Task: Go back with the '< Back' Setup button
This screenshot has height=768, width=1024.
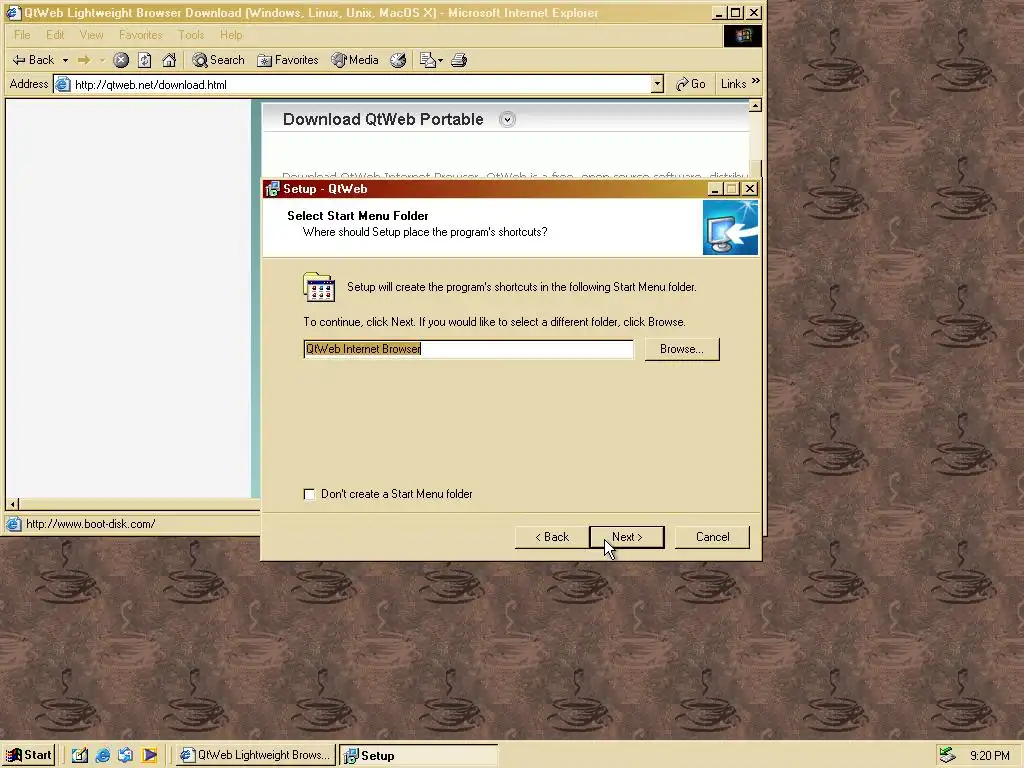Action: pyautogui.click(x=552, y=537)
